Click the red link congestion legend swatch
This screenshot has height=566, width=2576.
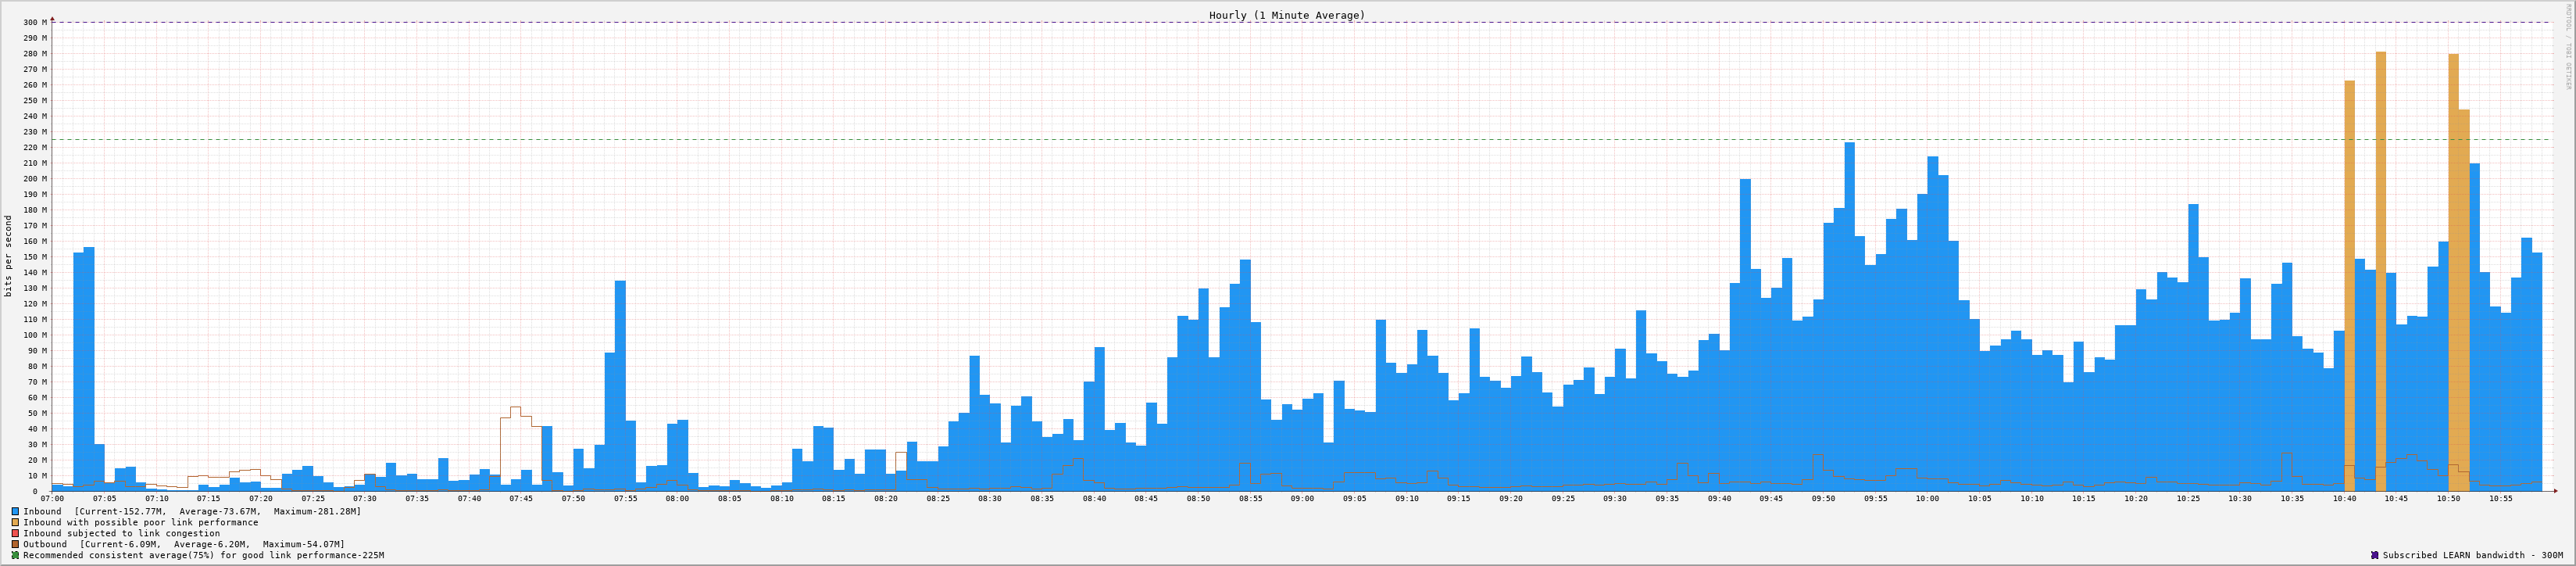point(16,533)
